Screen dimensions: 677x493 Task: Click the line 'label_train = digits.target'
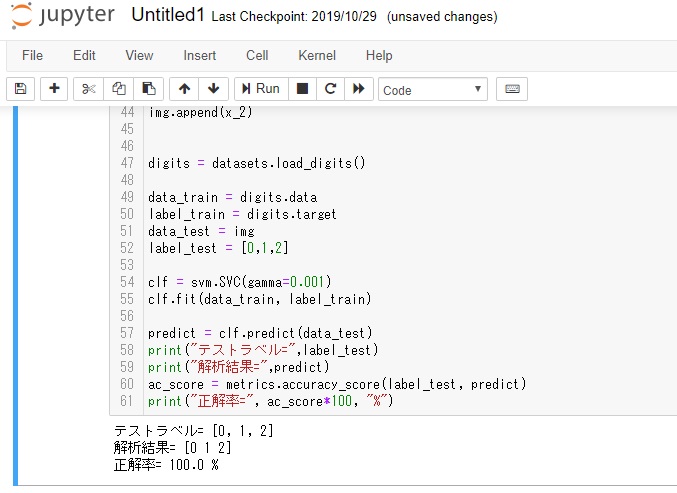[242, 214]
